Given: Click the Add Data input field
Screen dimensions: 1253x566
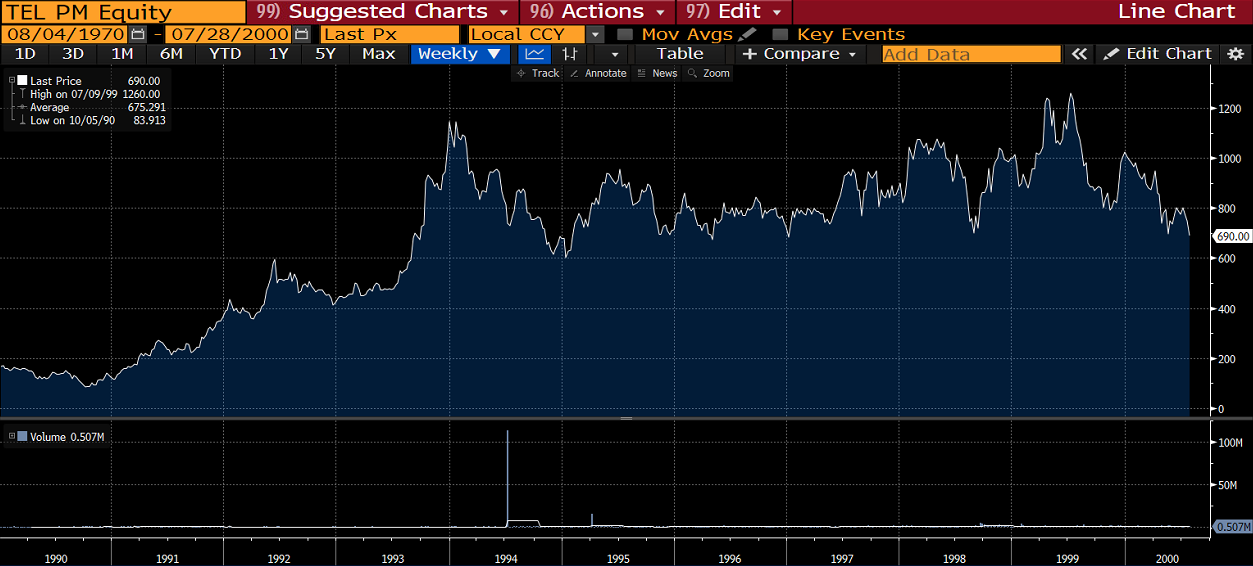Looking at the screenshot, I should 970,54.
